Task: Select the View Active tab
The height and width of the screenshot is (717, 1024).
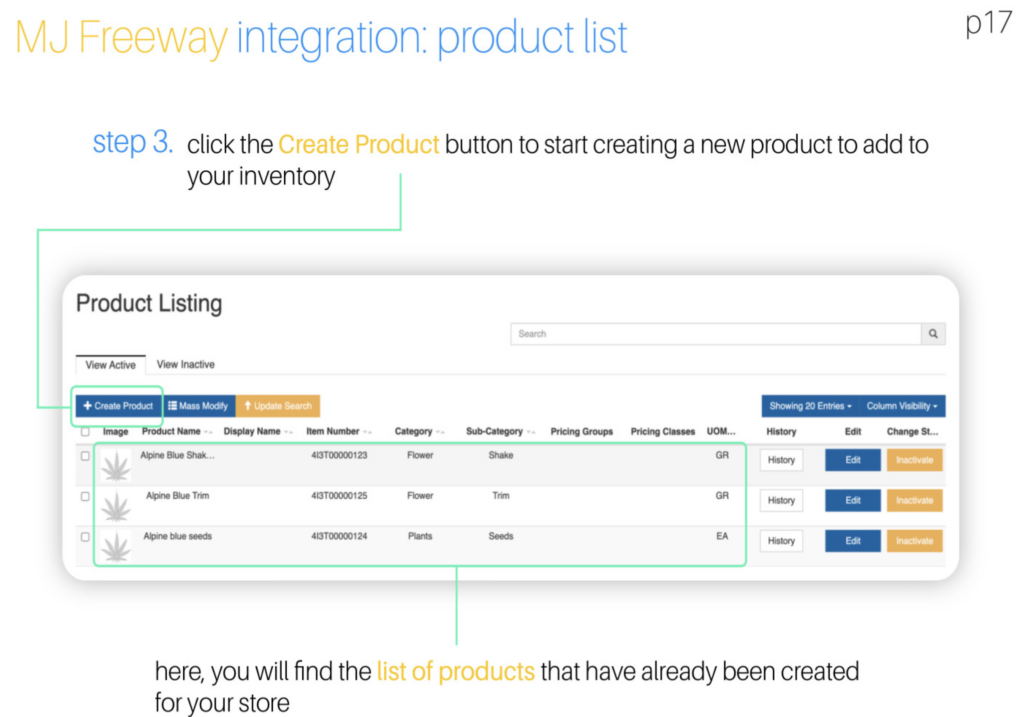Action: click(x=110, y=364)
